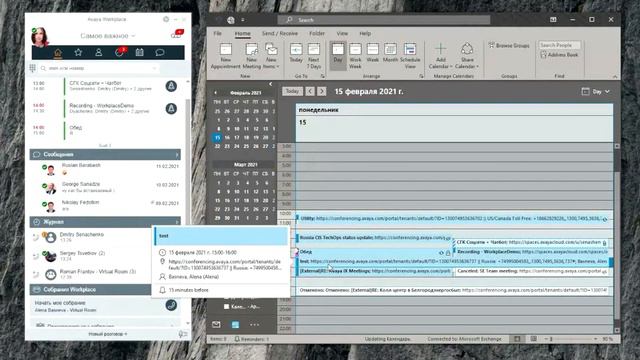This screenshot has height=360, width=640.
Task: Open the Home tab in Avaya Workplace
Action: [x=58, y=52]
